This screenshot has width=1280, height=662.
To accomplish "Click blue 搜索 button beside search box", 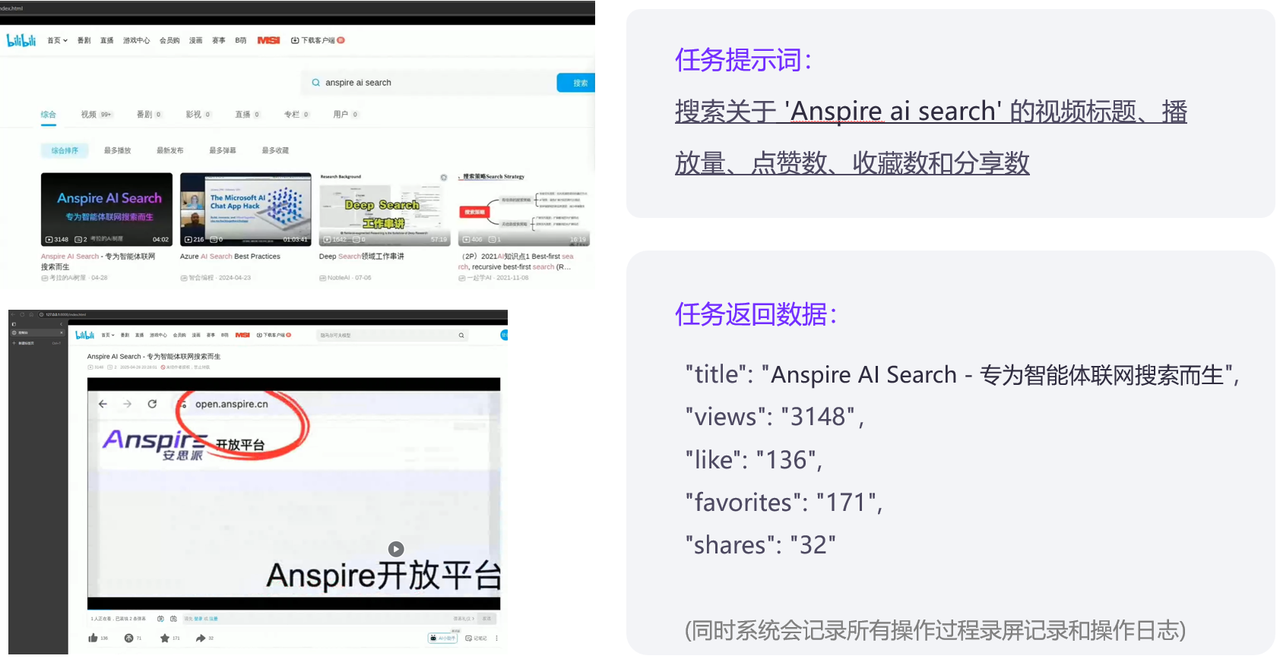I will 577,83.
